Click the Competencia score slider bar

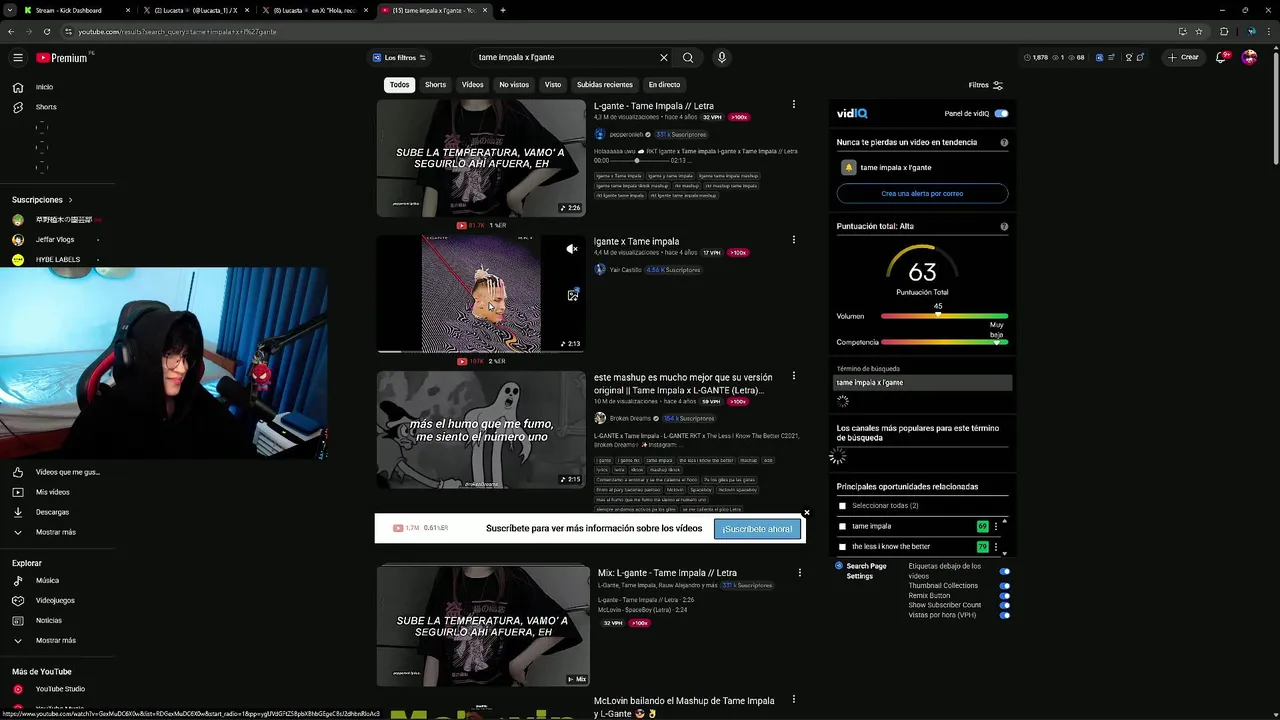pyautogui.click(x=944, y=342)
